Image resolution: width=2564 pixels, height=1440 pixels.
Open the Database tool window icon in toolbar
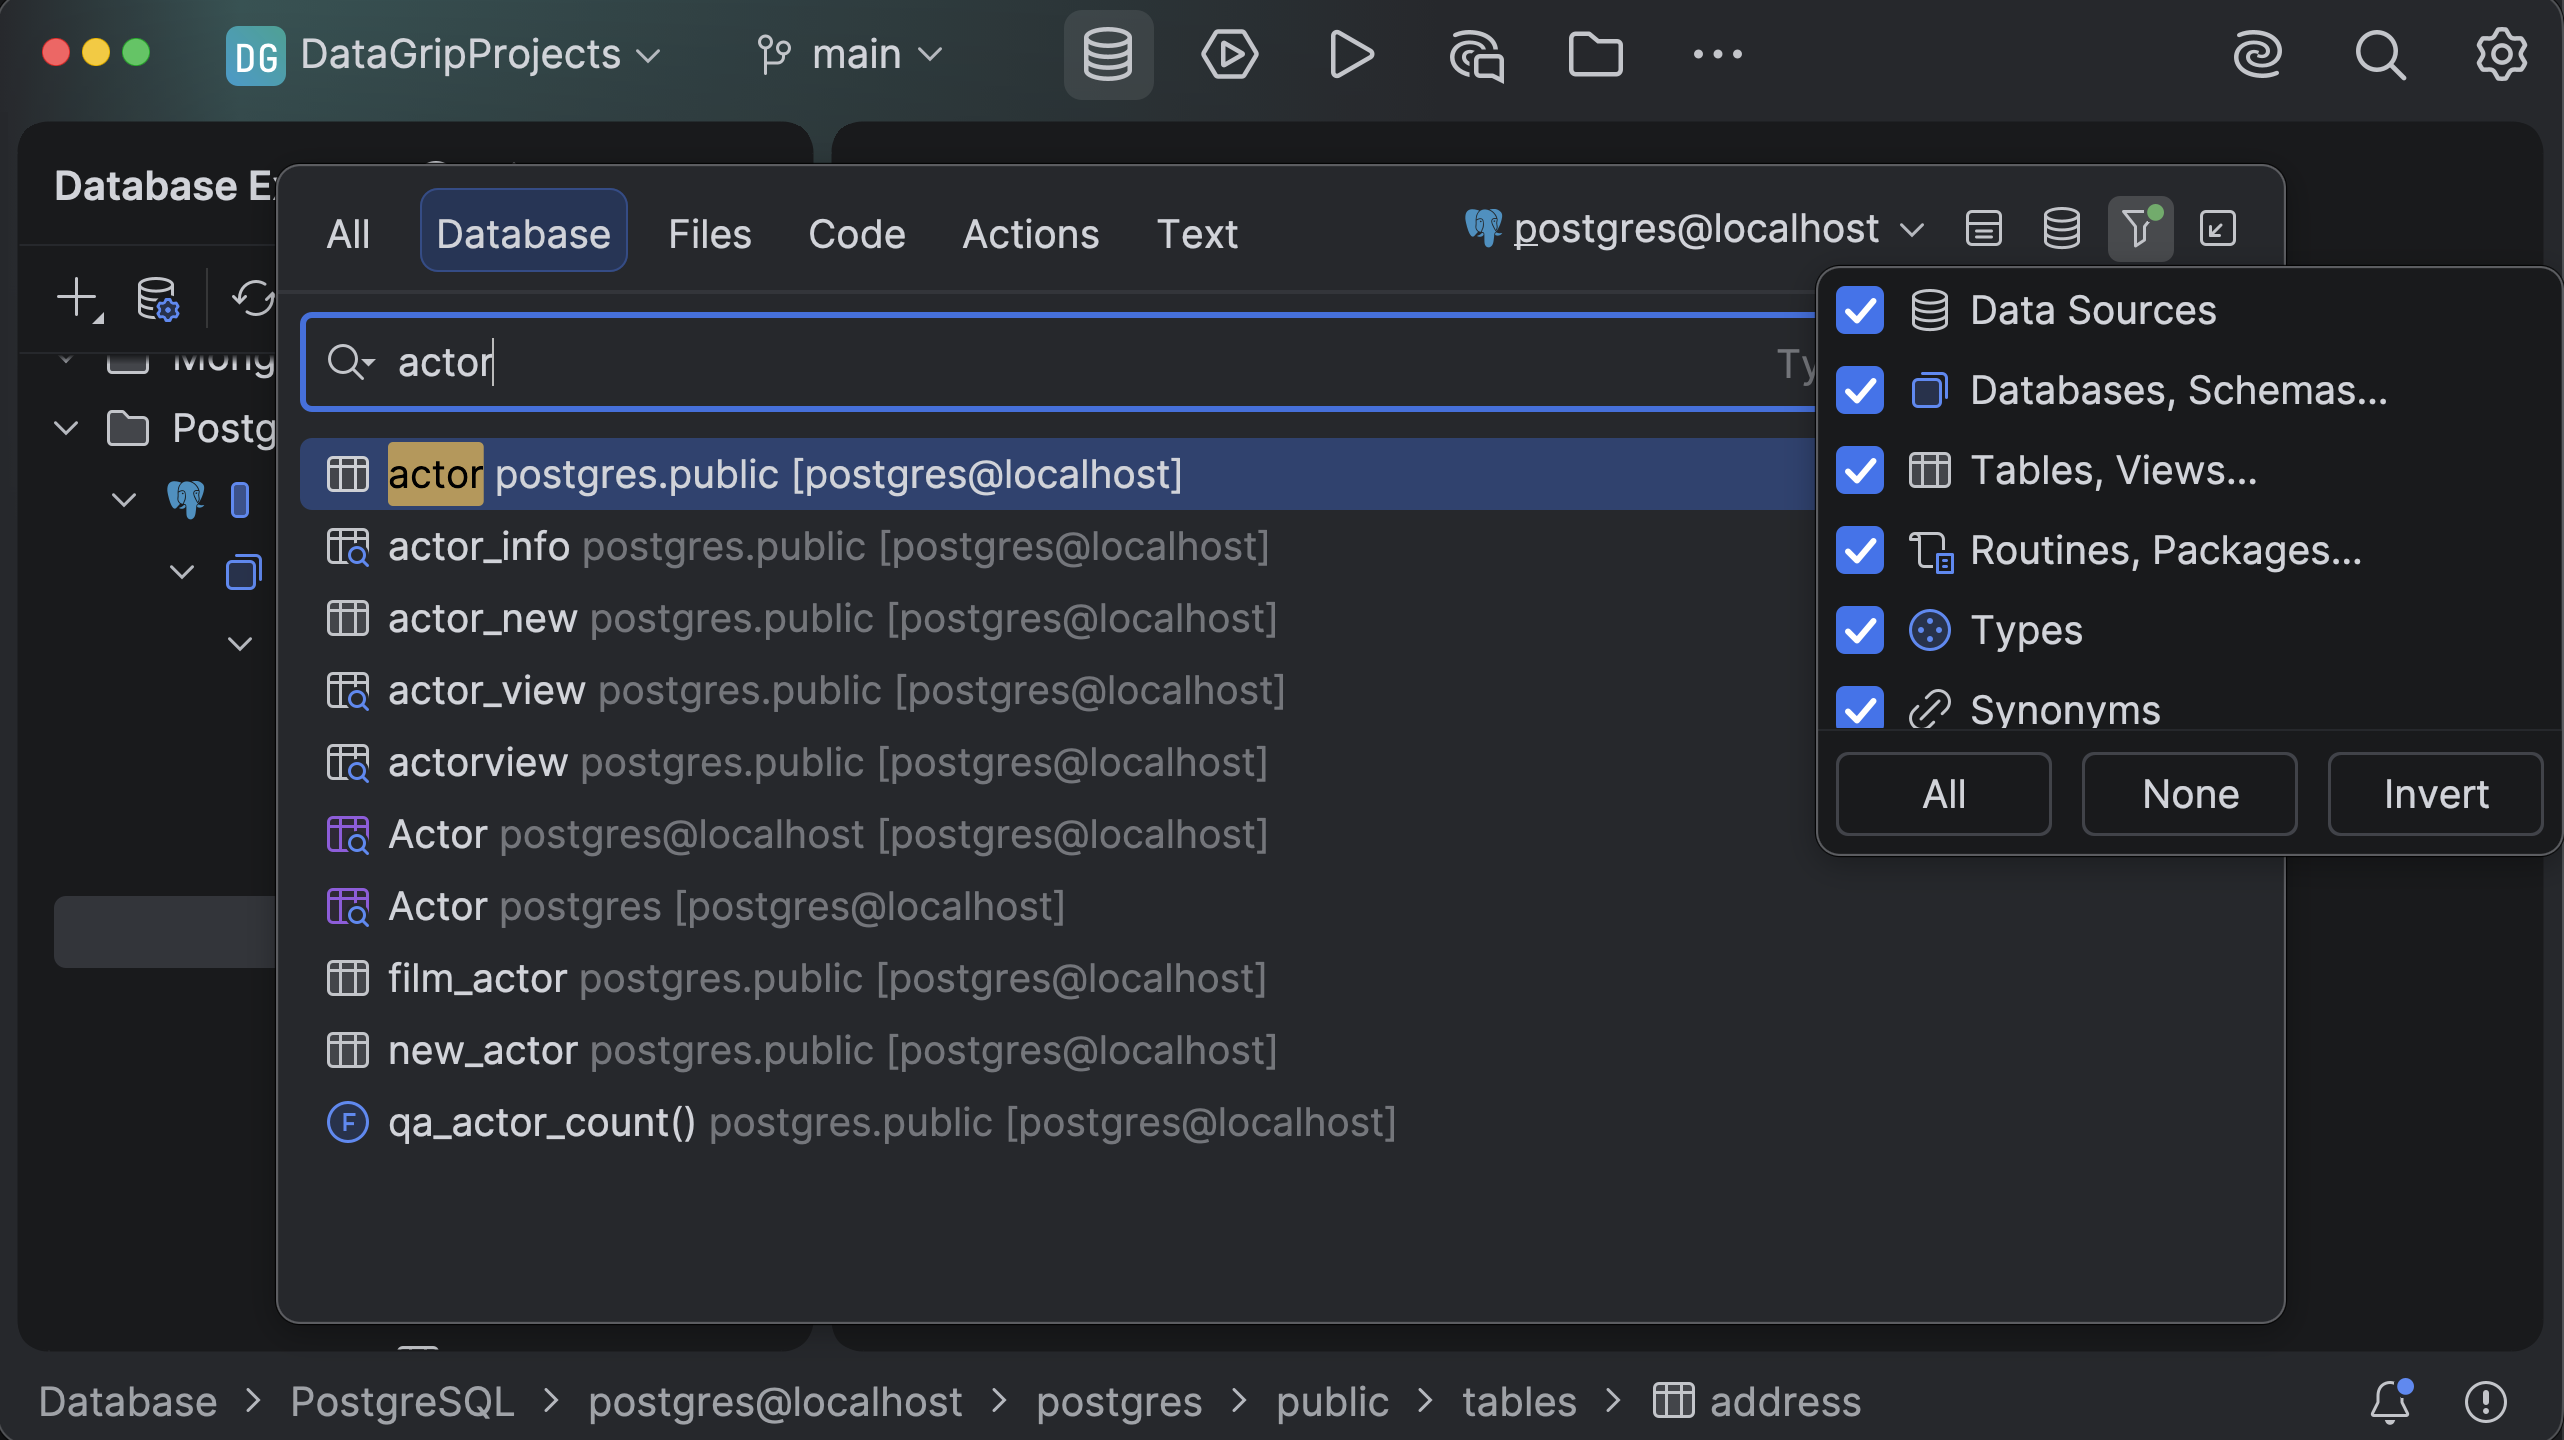[1108, 55]
